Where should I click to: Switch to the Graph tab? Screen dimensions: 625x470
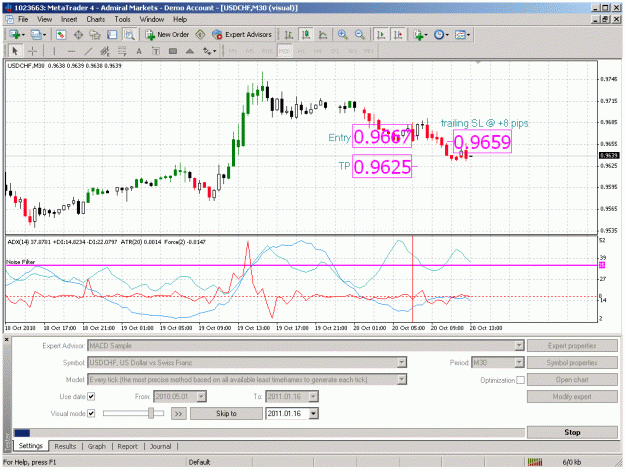[97, 446]
